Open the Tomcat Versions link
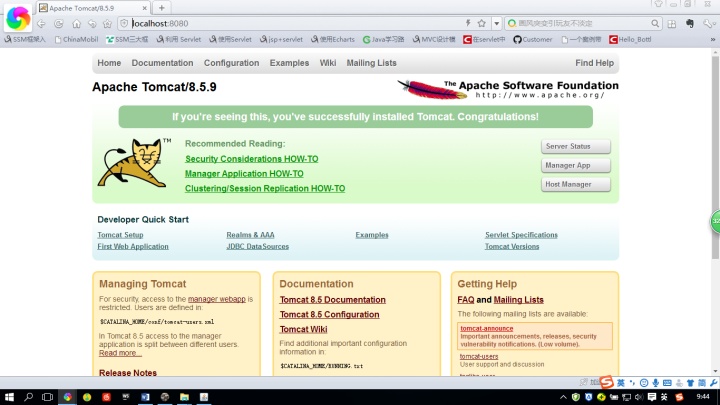Image resolution: width=720 pixels, height=405 pixels. click(x=512, y=246)
